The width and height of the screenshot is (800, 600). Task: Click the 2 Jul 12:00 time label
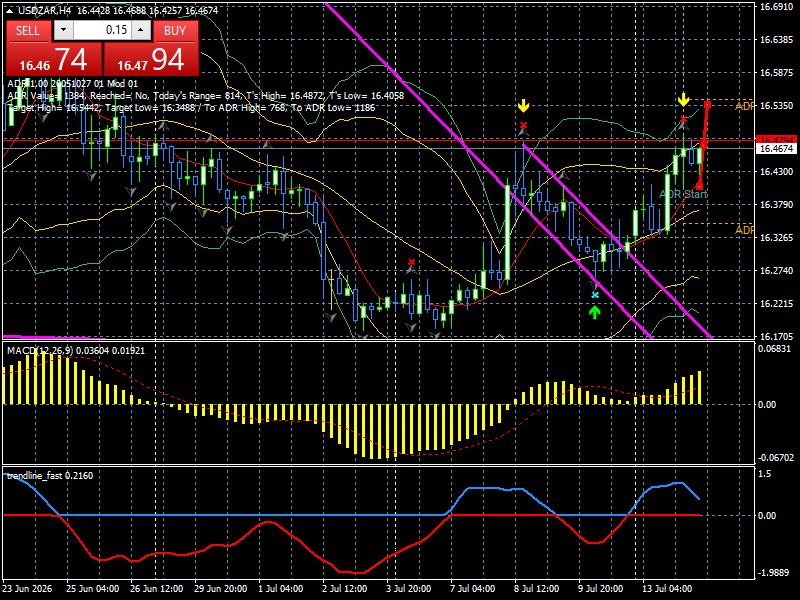345,588
